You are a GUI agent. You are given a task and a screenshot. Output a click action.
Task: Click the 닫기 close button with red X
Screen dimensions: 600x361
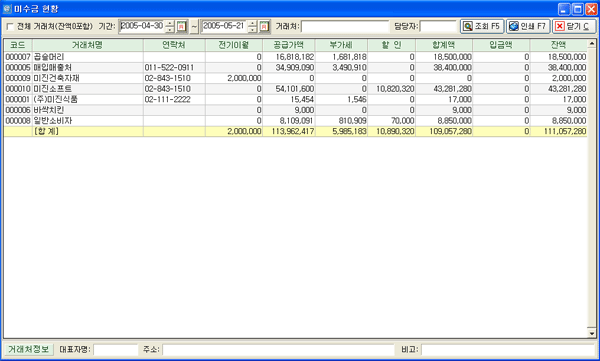[574, 26]
